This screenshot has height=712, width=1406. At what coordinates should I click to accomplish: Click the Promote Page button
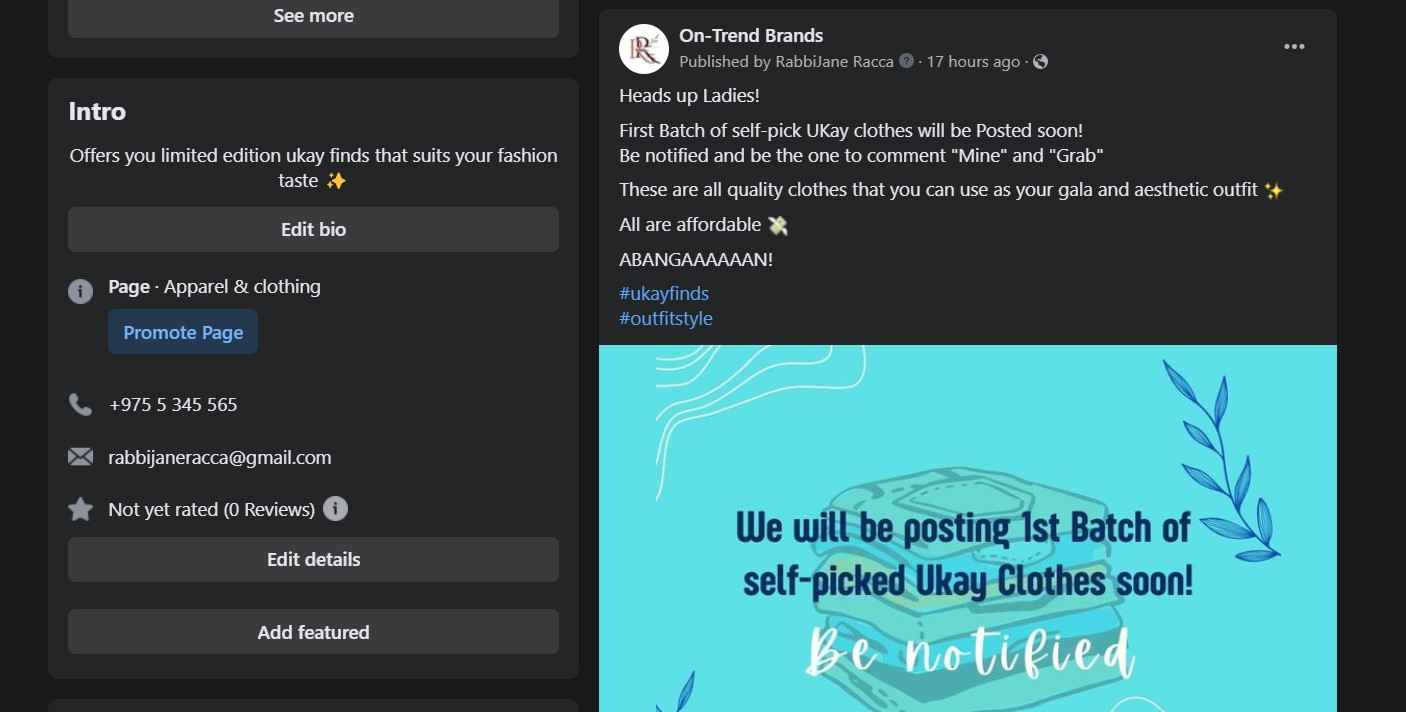[x=183, y=332]
